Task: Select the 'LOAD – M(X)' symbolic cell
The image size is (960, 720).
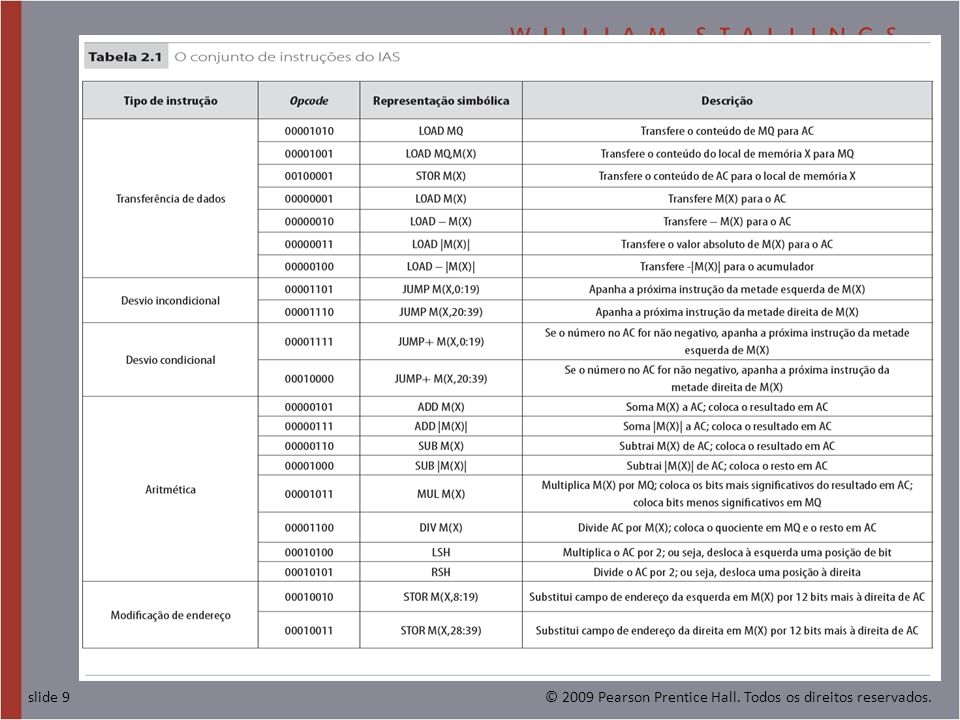Action: pyautogui.click(x=441, y=222)
